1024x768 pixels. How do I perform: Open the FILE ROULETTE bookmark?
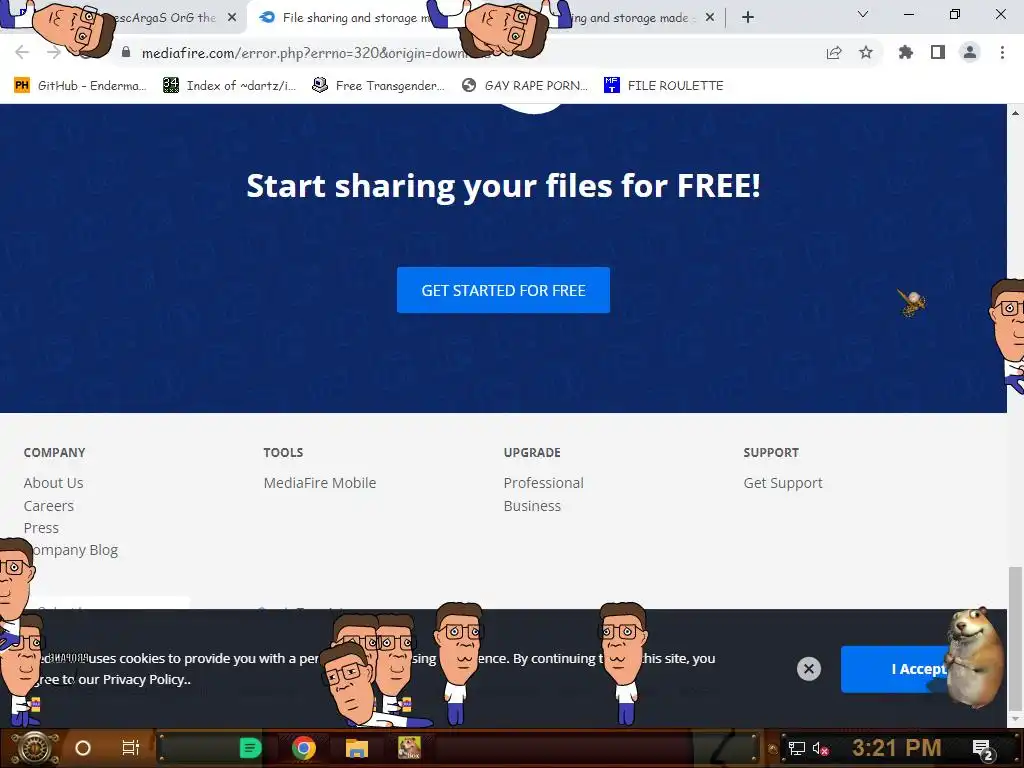pos(664,86)
